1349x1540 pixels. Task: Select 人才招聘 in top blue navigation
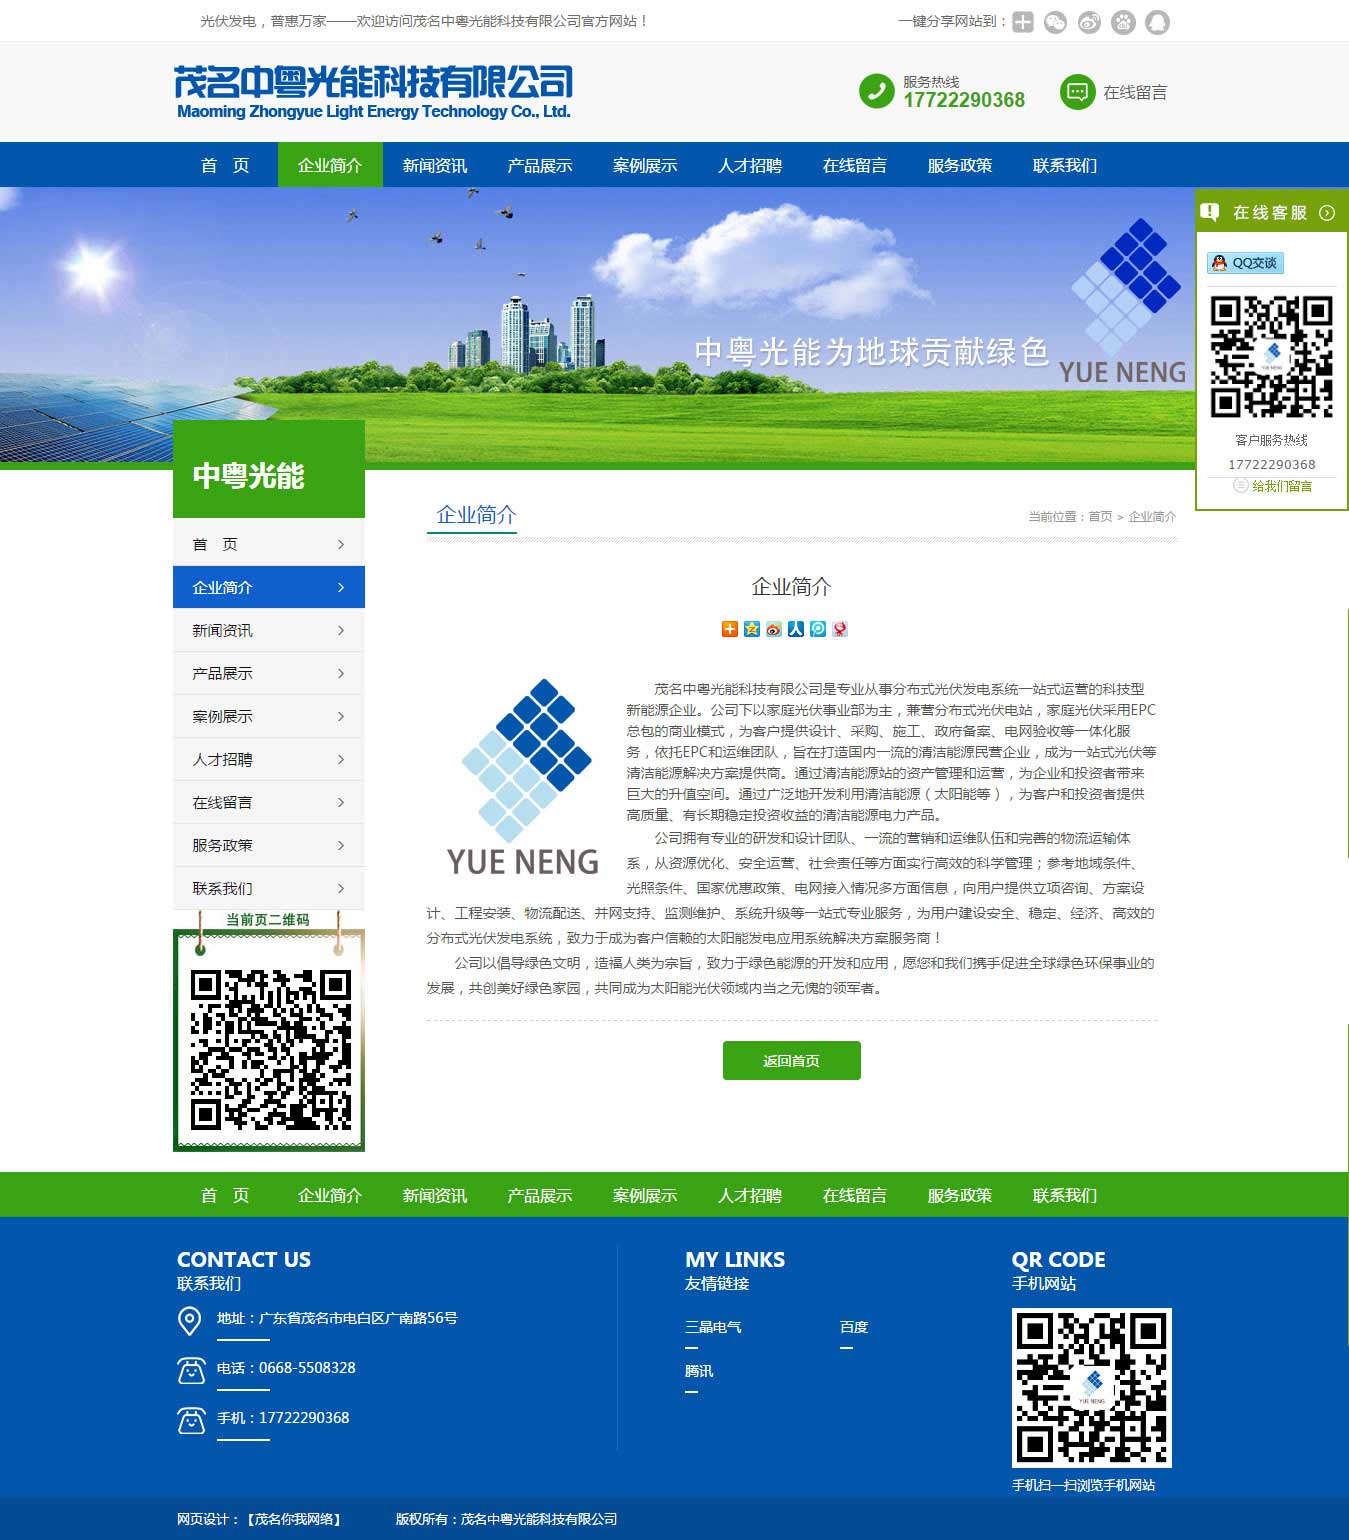pos(750,166)
